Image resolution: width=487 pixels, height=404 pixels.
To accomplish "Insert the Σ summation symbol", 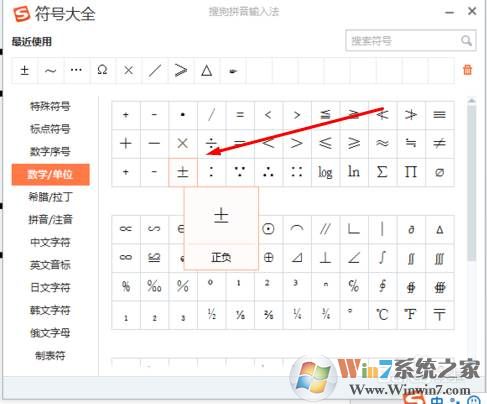I will pos(382,172).
